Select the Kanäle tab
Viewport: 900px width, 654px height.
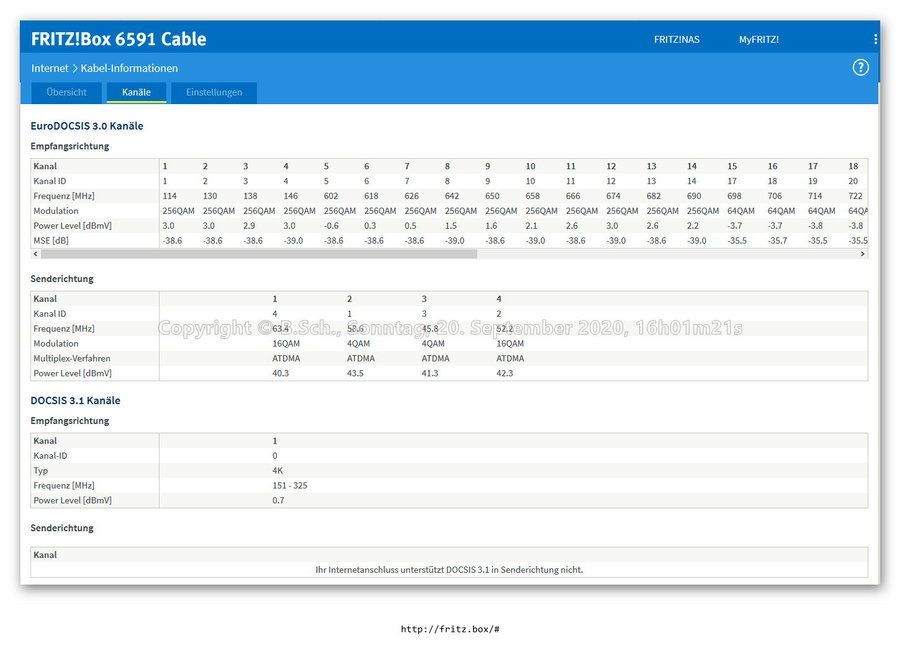click(136, 92)
